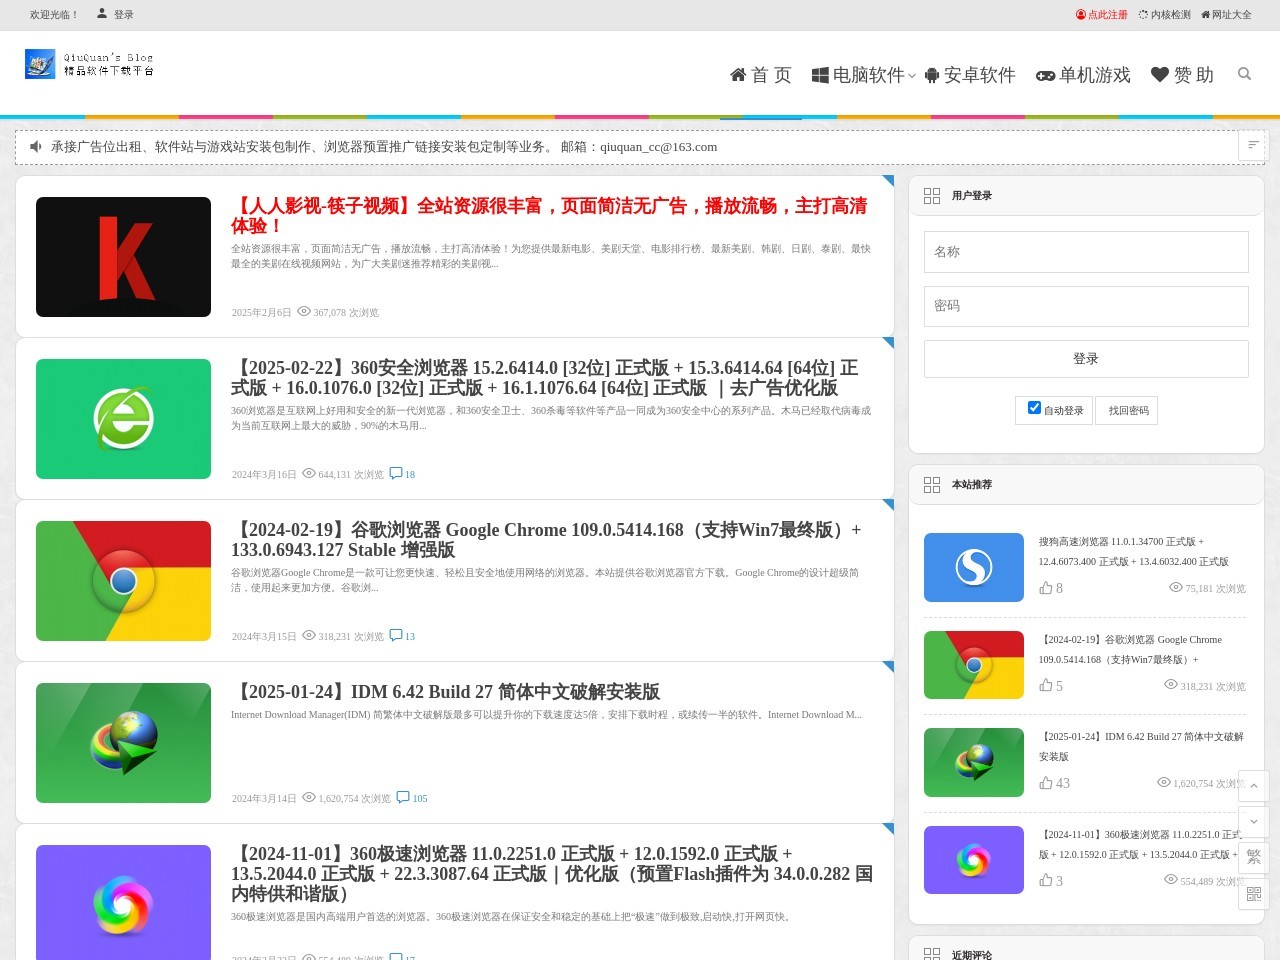
Task: Open the Google Chrome article thumbnail
Action: [123, 581]
